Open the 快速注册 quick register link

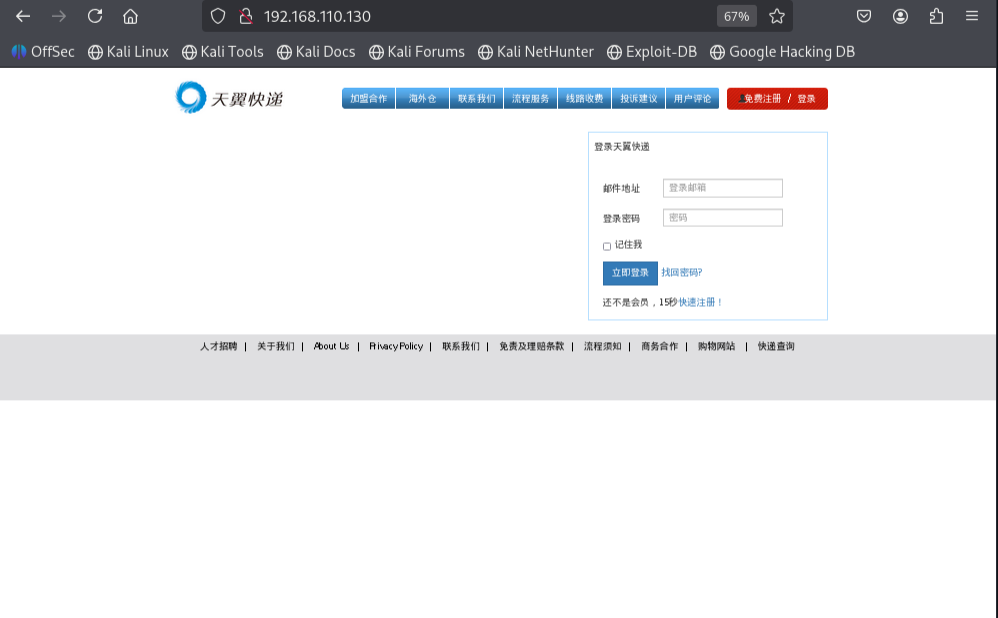pos(698,302)
